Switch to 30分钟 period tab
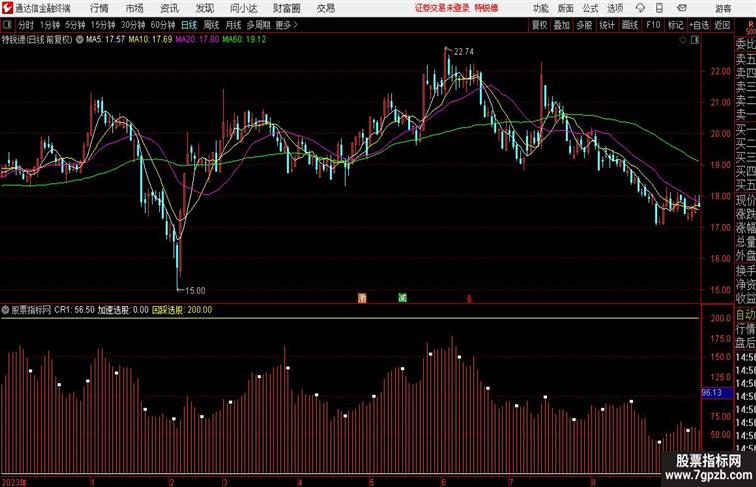756x487 pixels. pos(133,25)
